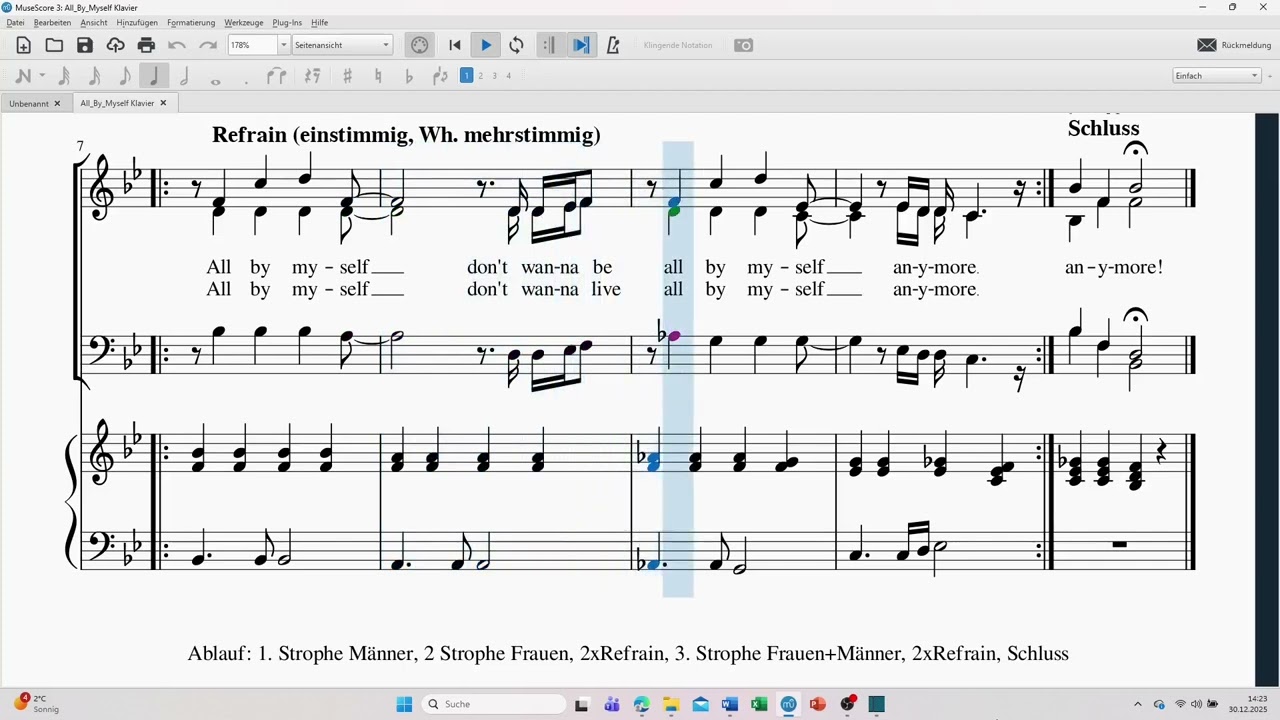
Task: Close the Unbenannt tab
Action: tap(57, 103)
